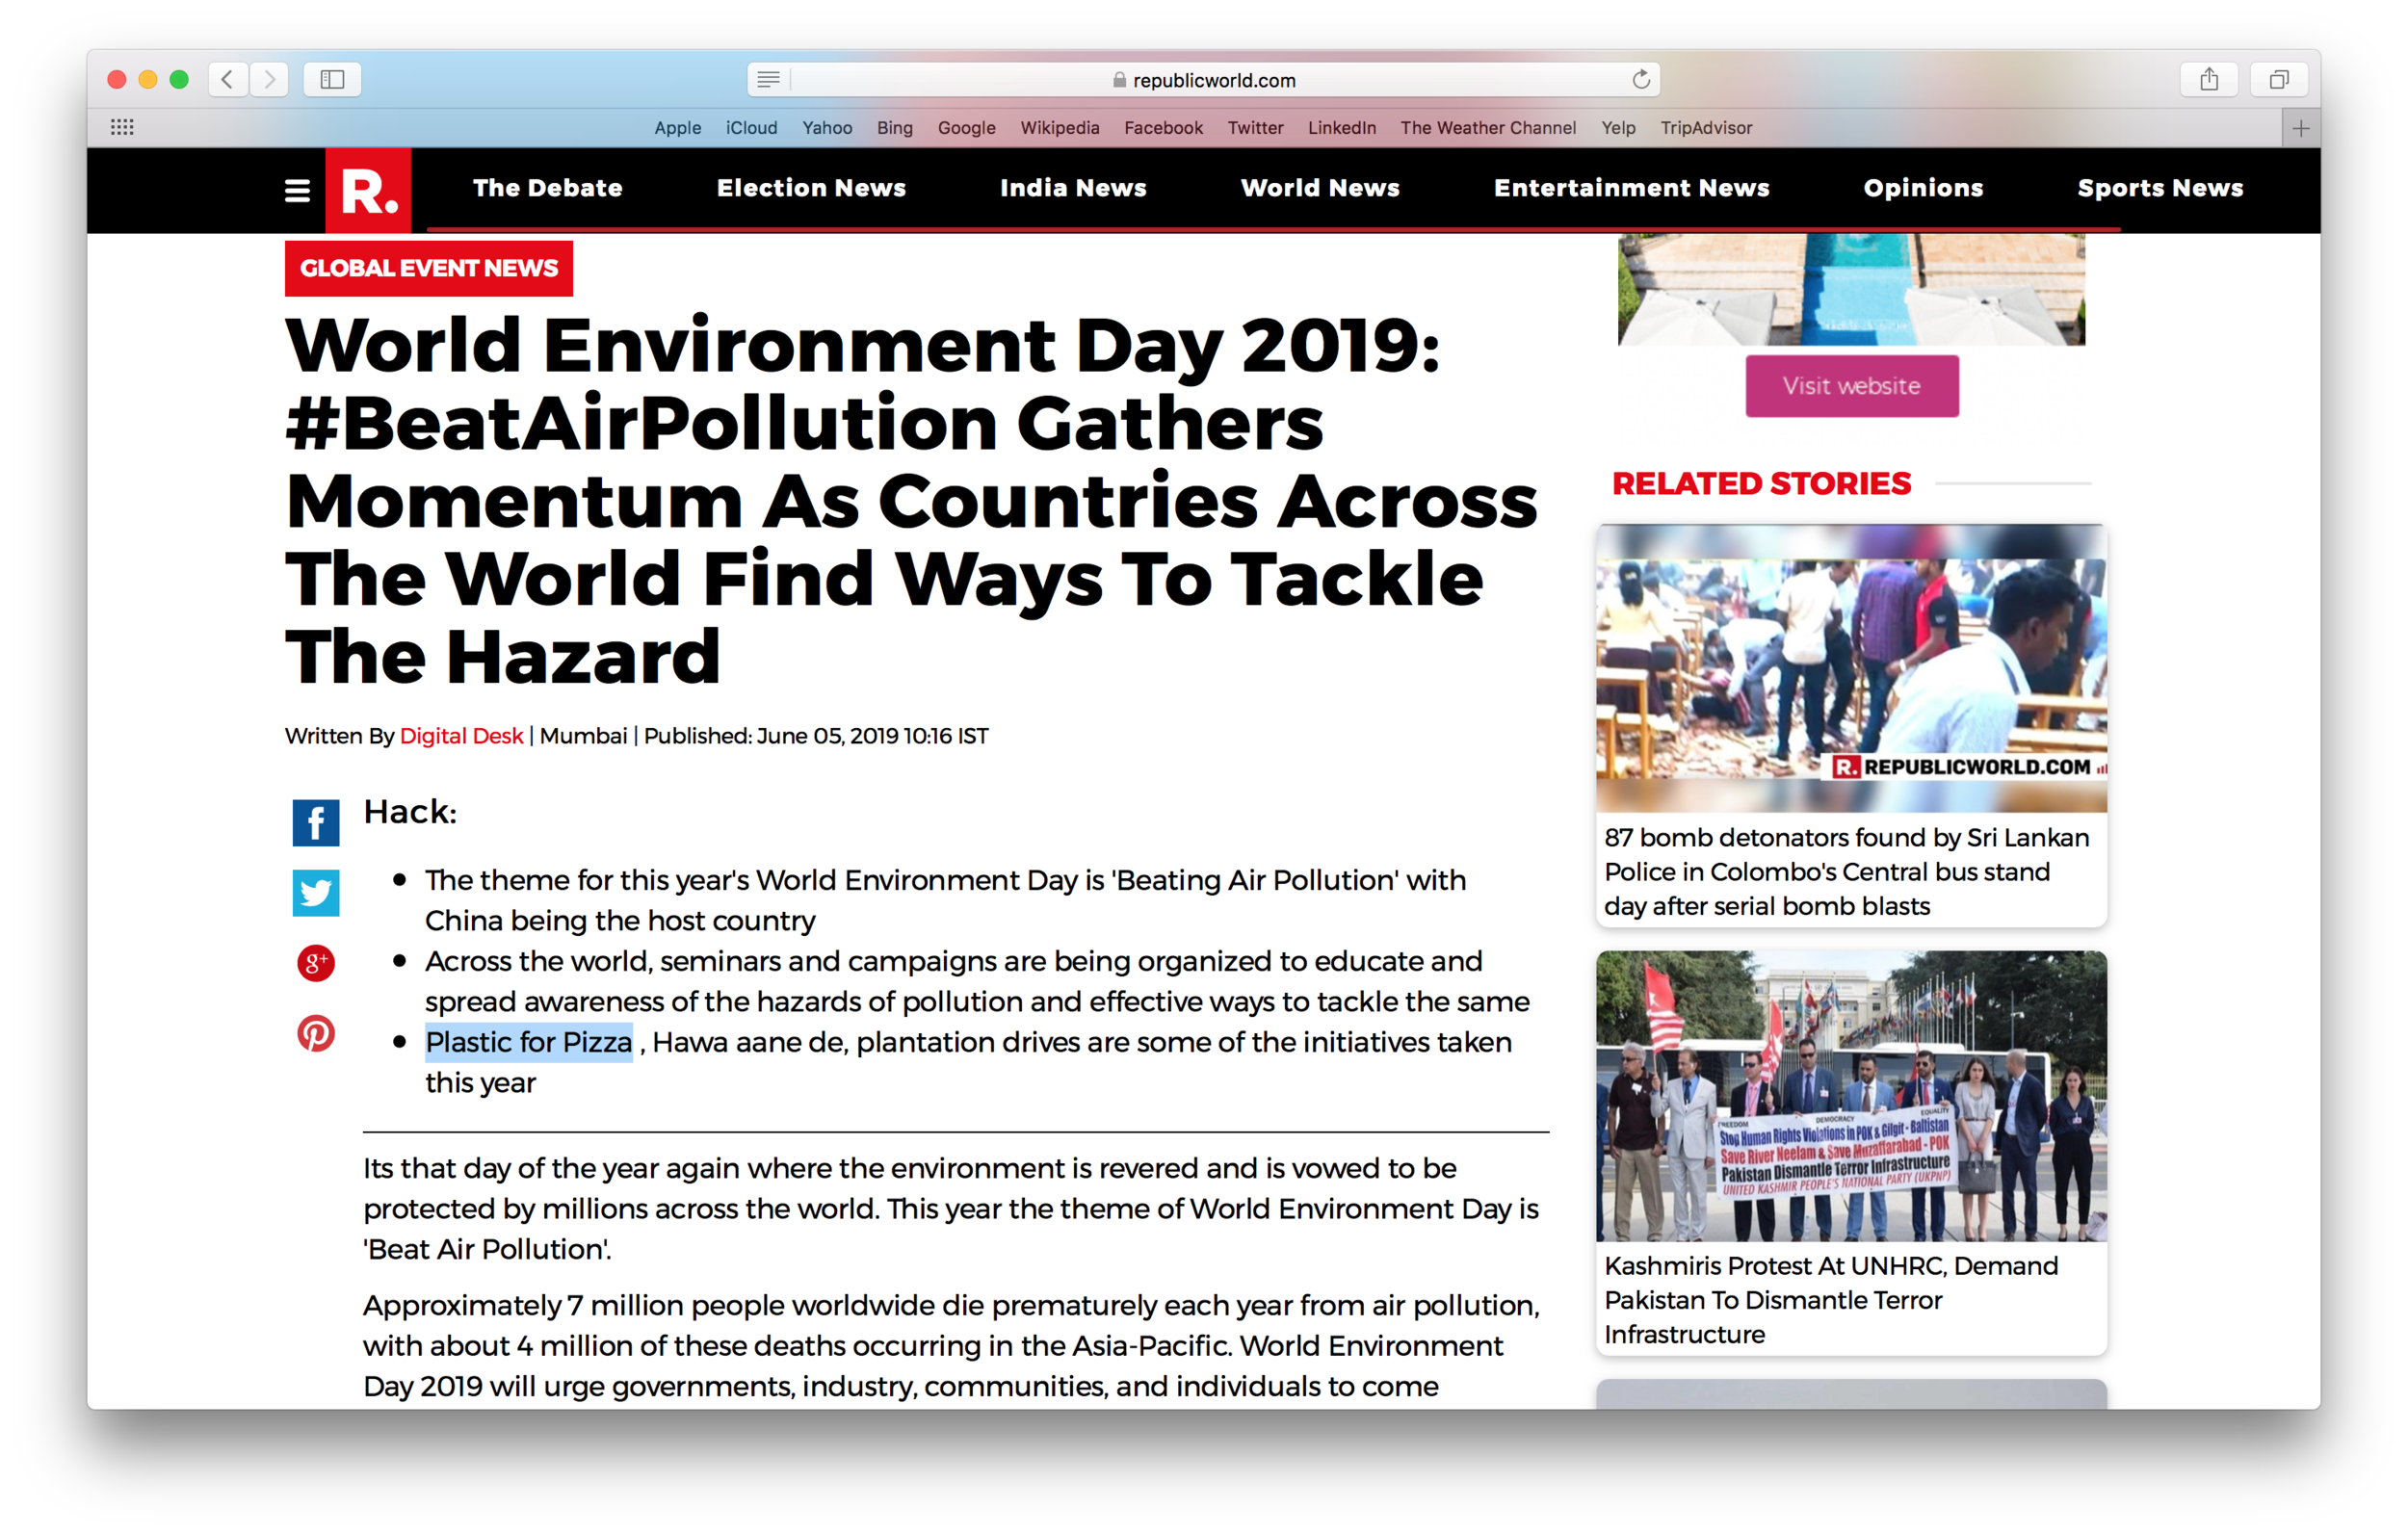Image resolution: width=2408 pixels, height=1534 pixels.
Task: Open Sports News section
Action: pos(2160,188)
